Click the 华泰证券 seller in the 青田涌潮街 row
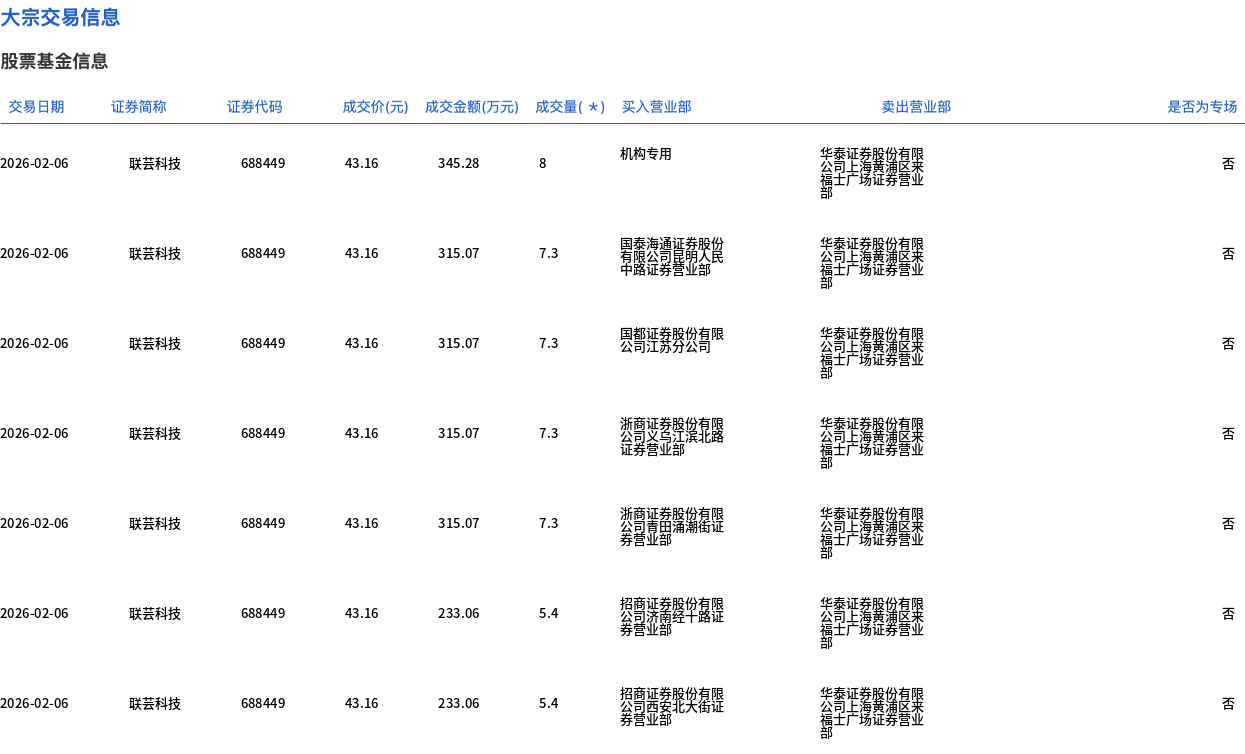 click(x=872, y=533)
